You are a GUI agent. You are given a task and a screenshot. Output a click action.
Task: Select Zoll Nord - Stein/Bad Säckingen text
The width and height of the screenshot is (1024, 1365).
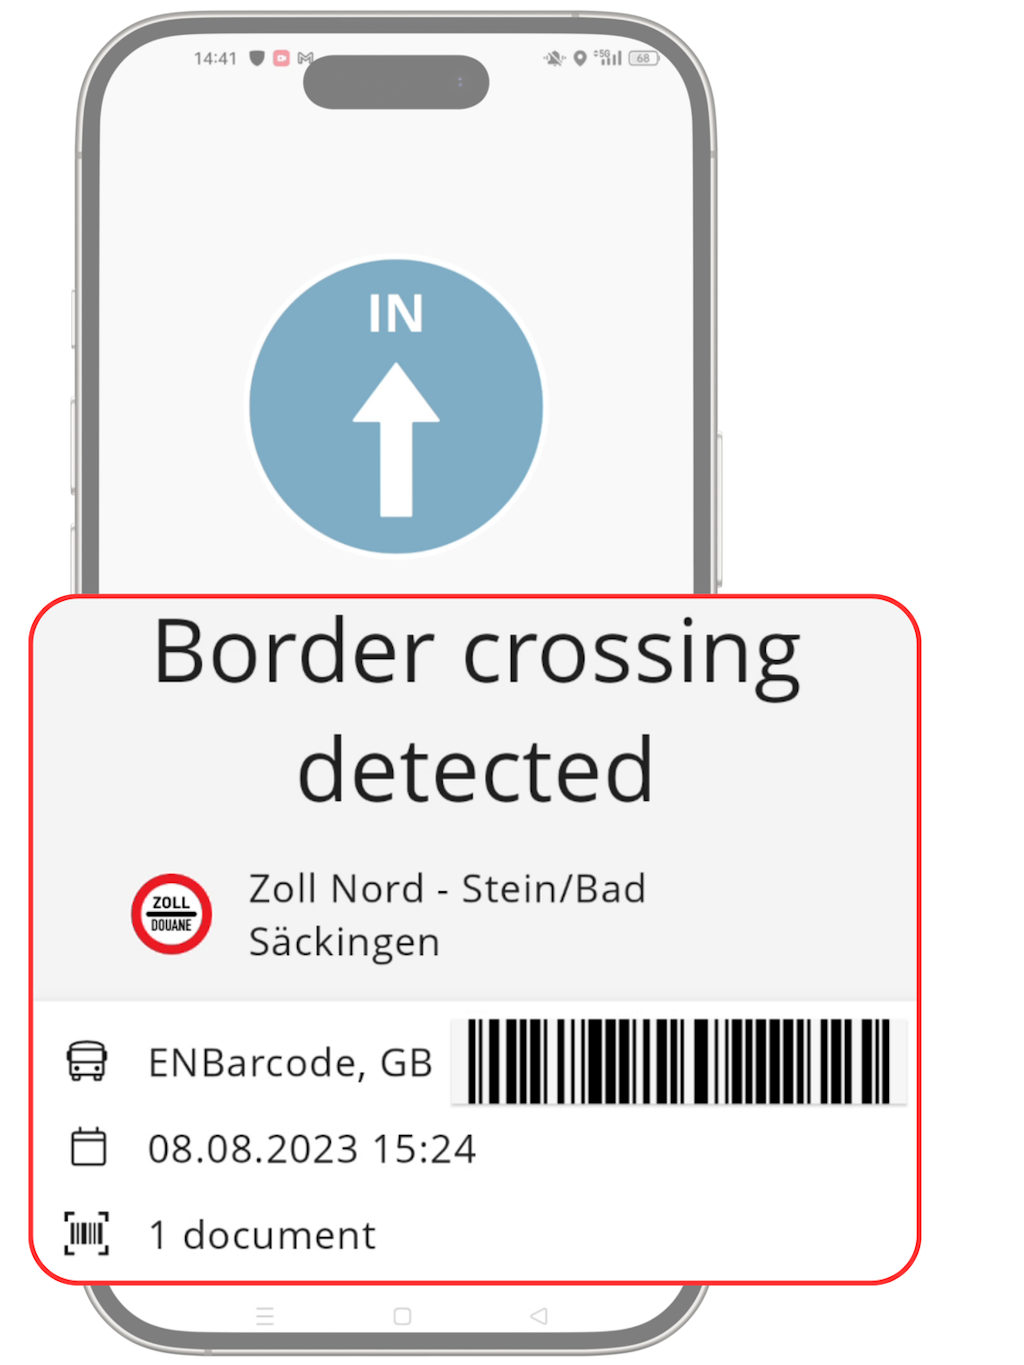point(447,915)
